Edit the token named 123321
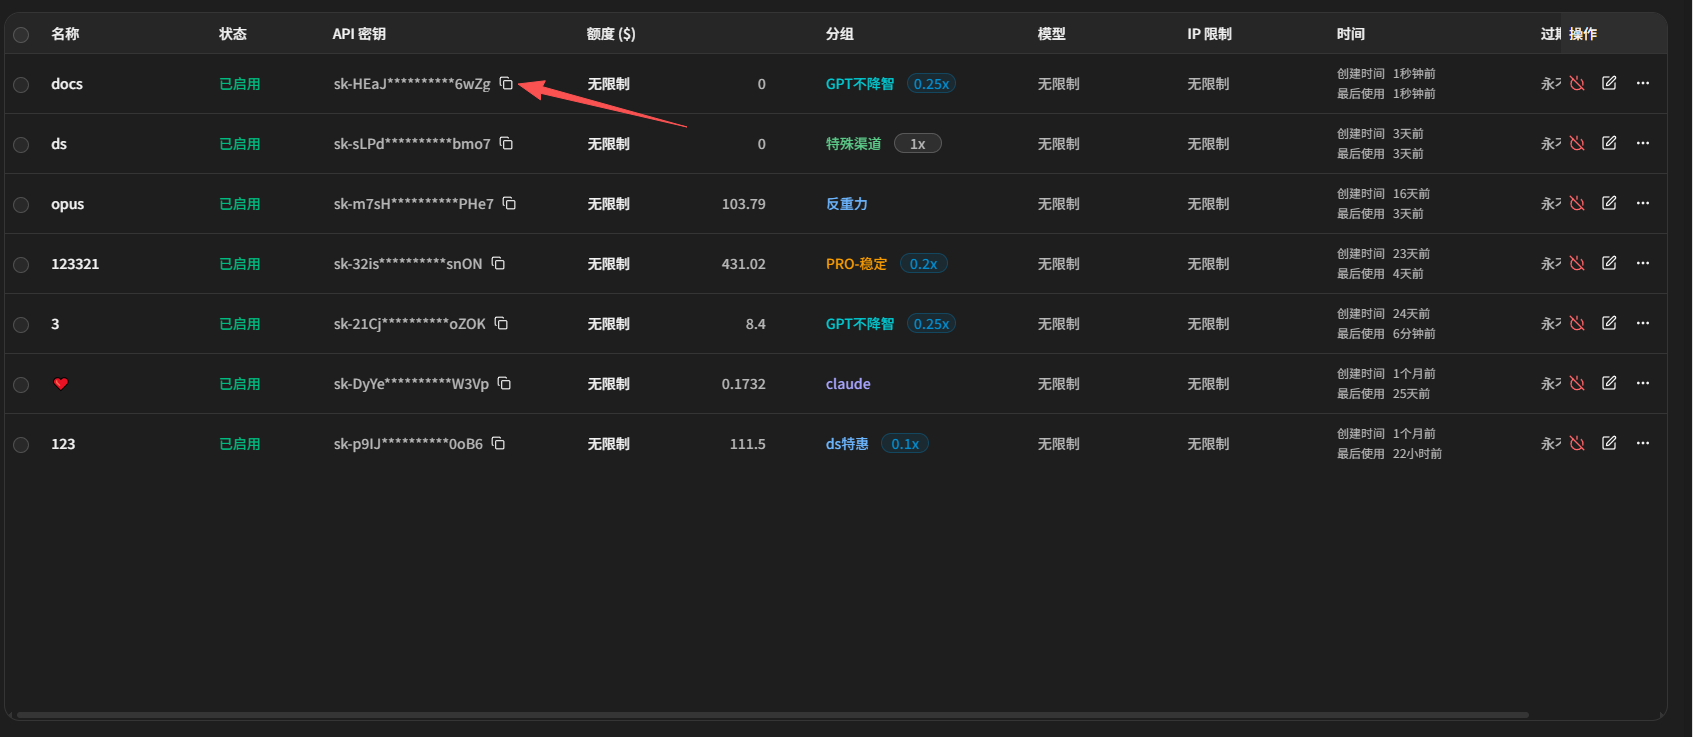 pos(1609,263)
